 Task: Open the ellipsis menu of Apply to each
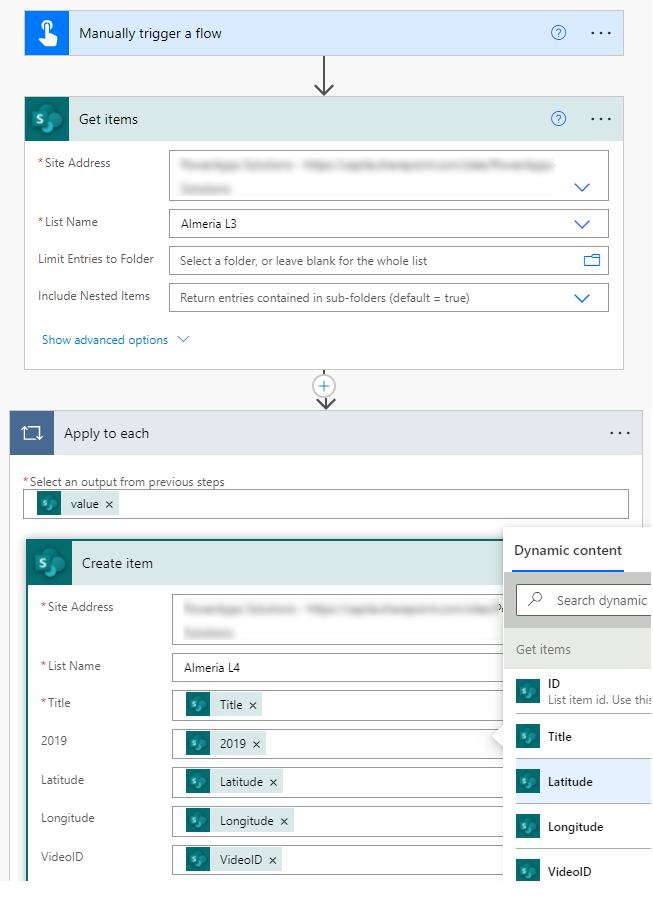(620, 433)
